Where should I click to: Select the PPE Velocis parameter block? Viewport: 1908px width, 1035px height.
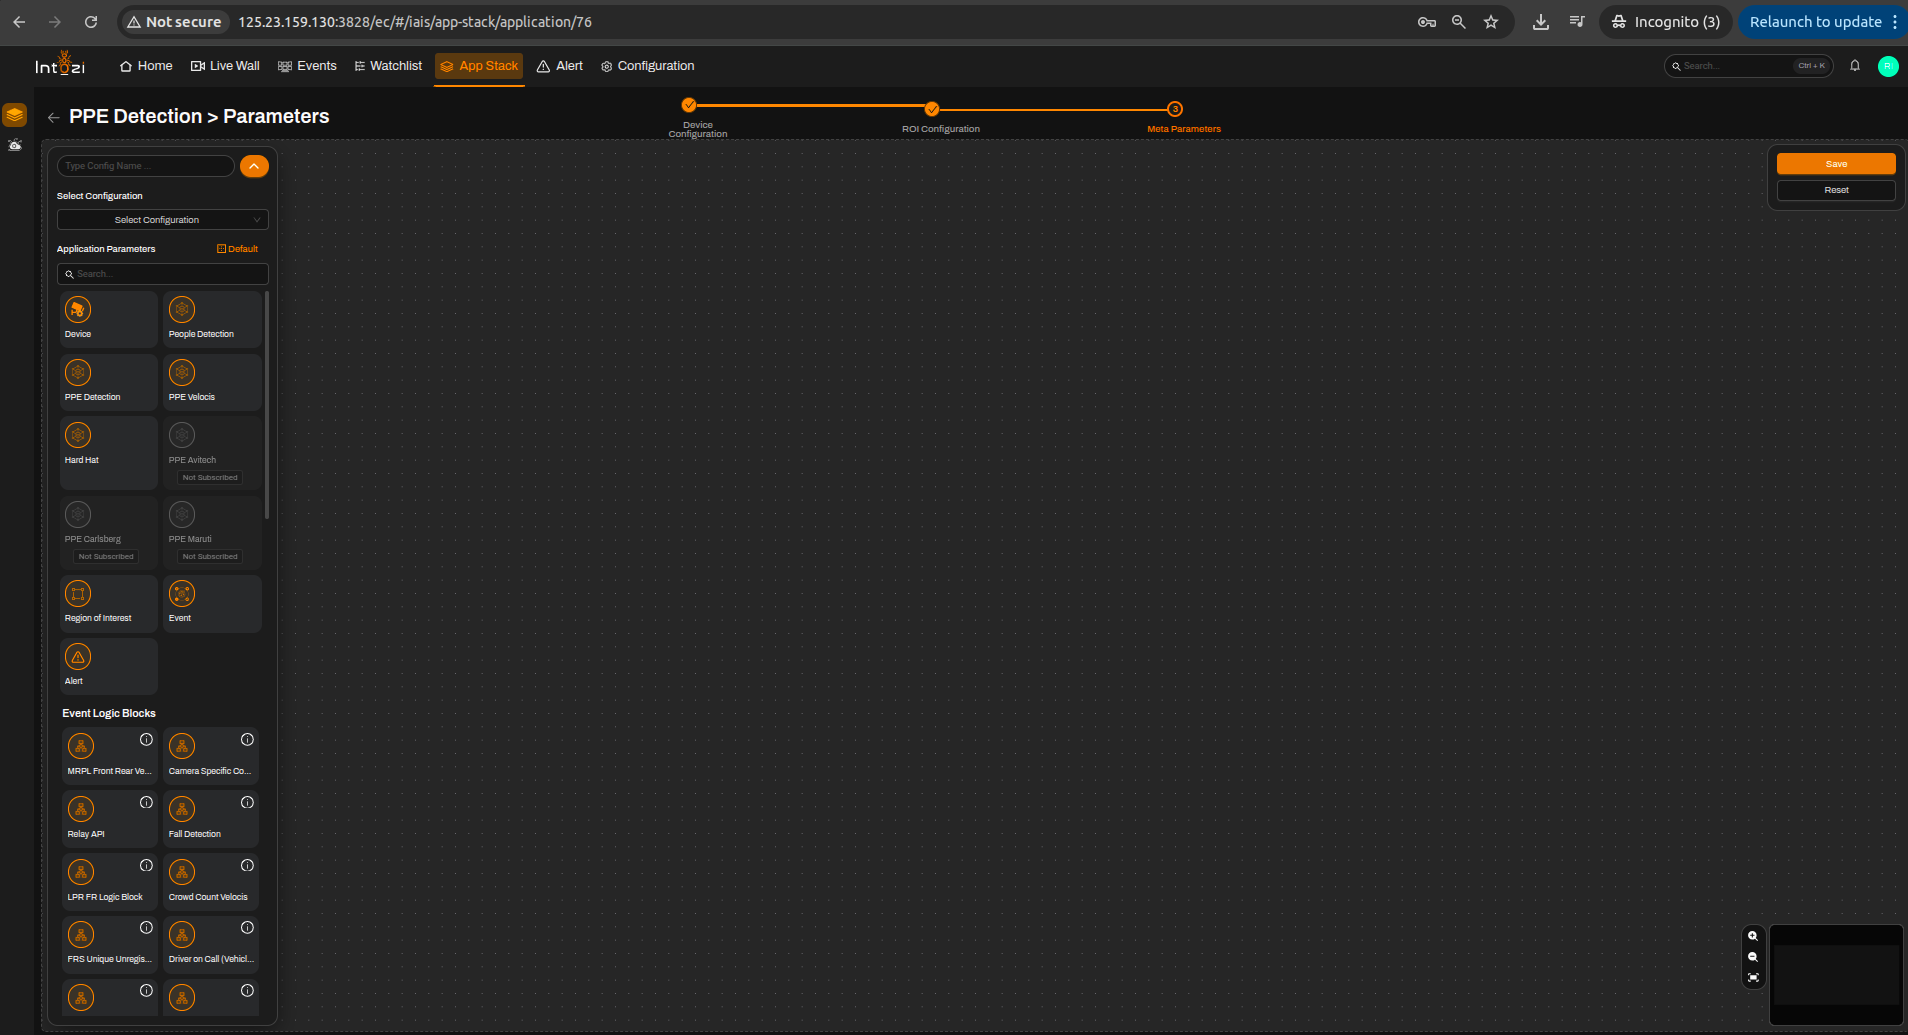(x=212, y=382)
